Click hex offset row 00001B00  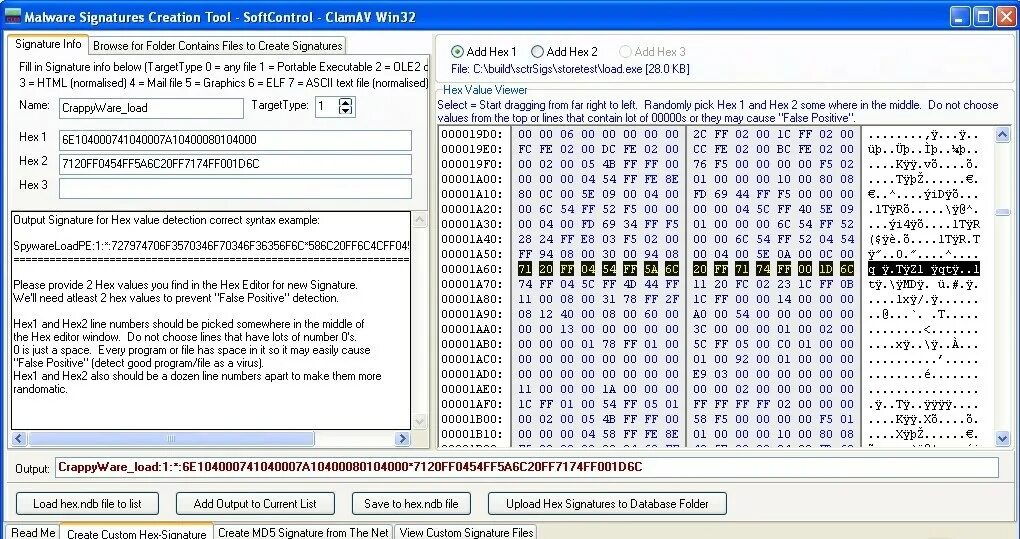click(x=472, y=419)
